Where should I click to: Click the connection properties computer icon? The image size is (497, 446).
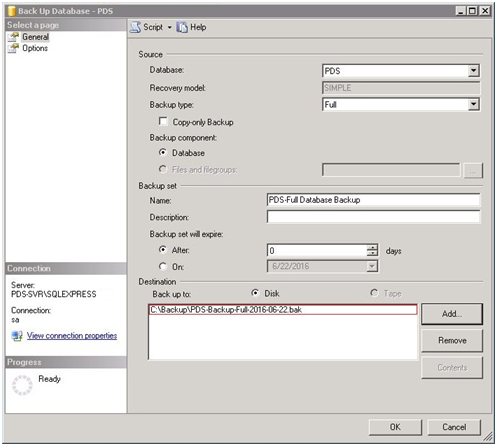coord(17,335)
